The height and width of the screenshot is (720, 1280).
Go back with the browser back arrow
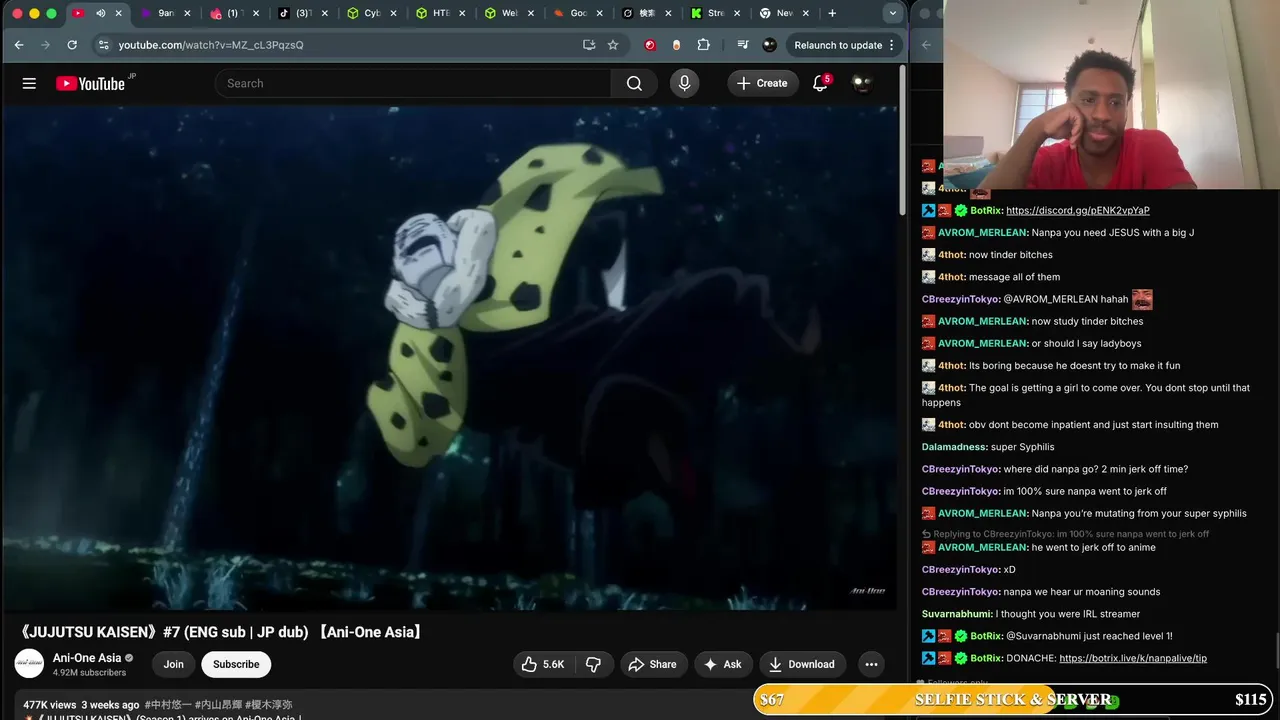19,45
